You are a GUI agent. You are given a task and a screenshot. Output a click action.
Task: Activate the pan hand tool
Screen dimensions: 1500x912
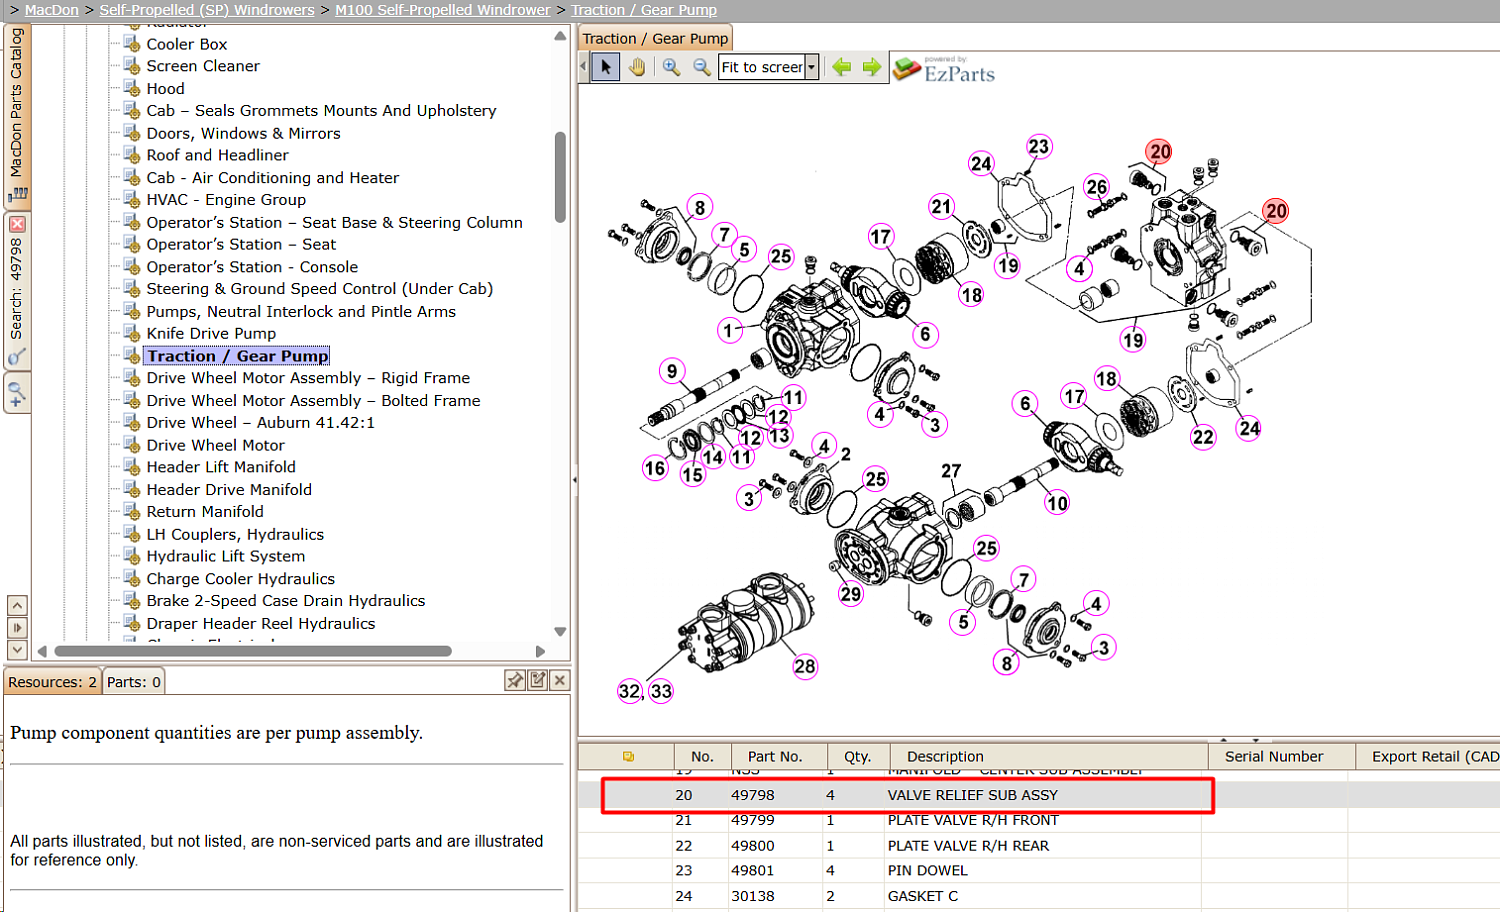(637, 67)
